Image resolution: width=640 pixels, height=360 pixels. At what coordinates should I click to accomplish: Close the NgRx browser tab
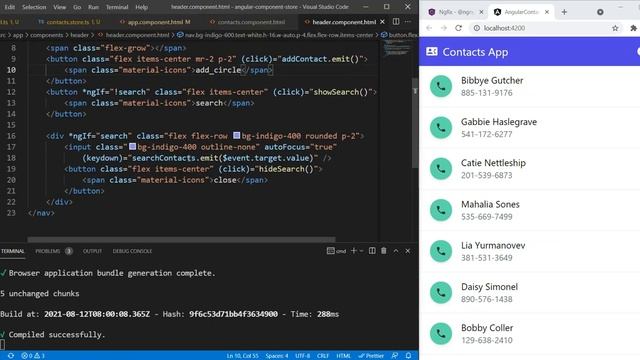pyautogui.click(x=481, y=12)
